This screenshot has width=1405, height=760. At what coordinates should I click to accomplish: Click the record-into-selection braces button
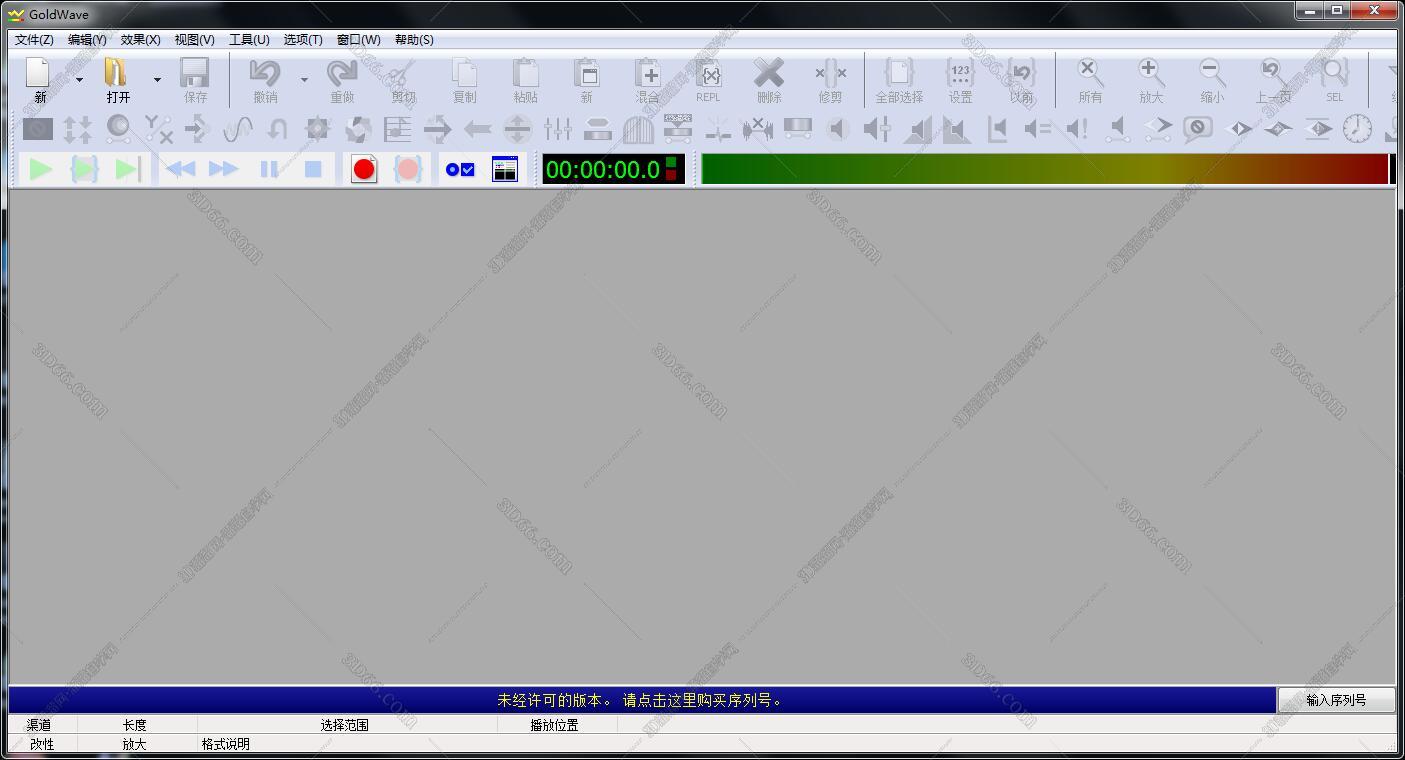(408, 169)
